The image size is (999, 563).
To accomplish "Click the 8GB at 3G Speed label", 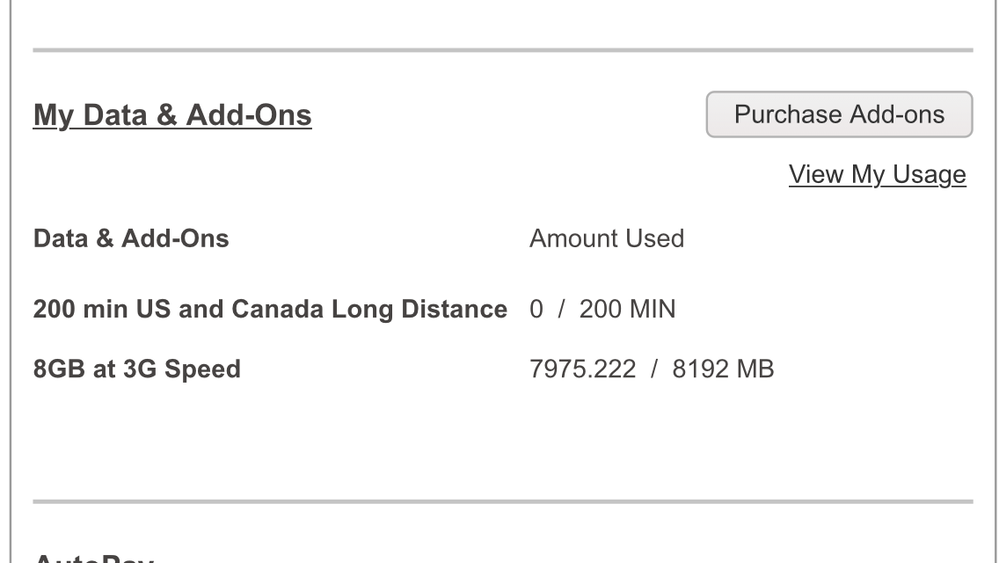I will (137, 369).
